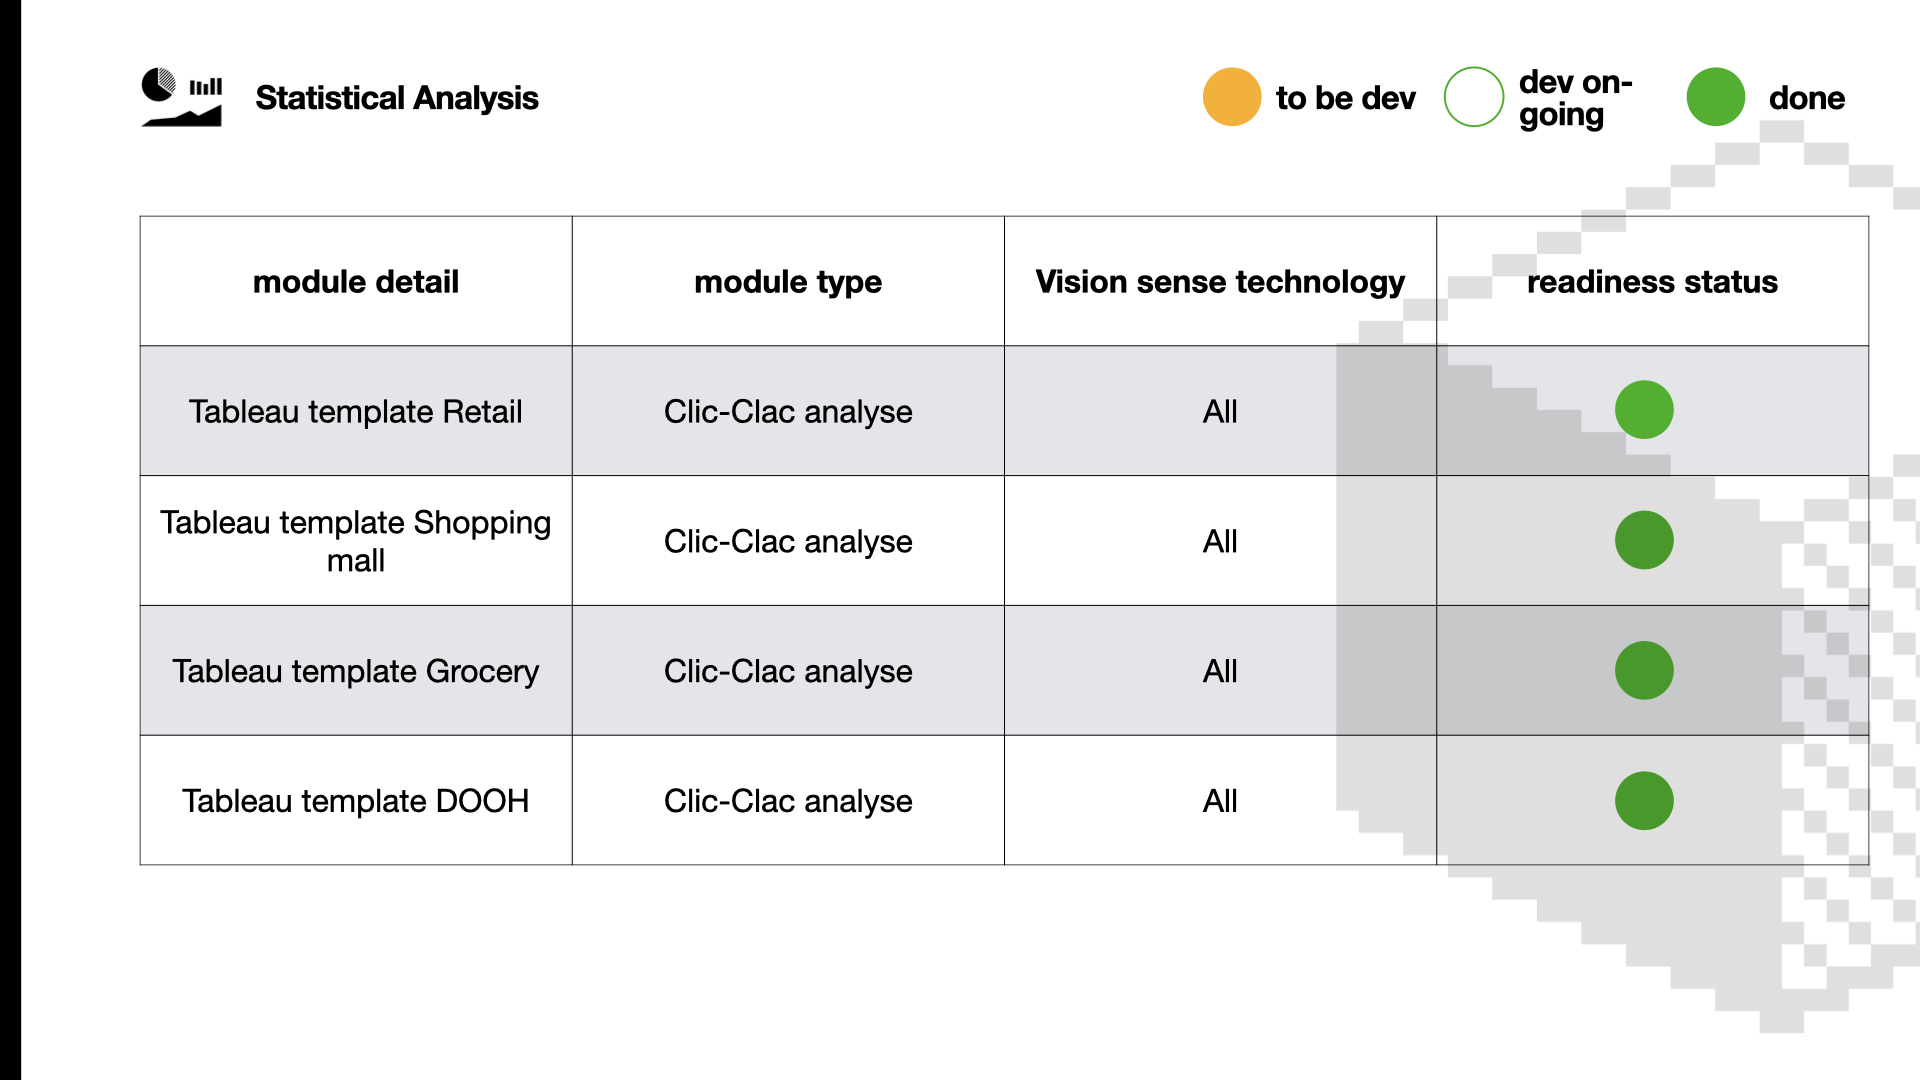Screen dimensions: 1920x1080
Task: Click the 'readiness status' column header
Action: pos(1652,282)
